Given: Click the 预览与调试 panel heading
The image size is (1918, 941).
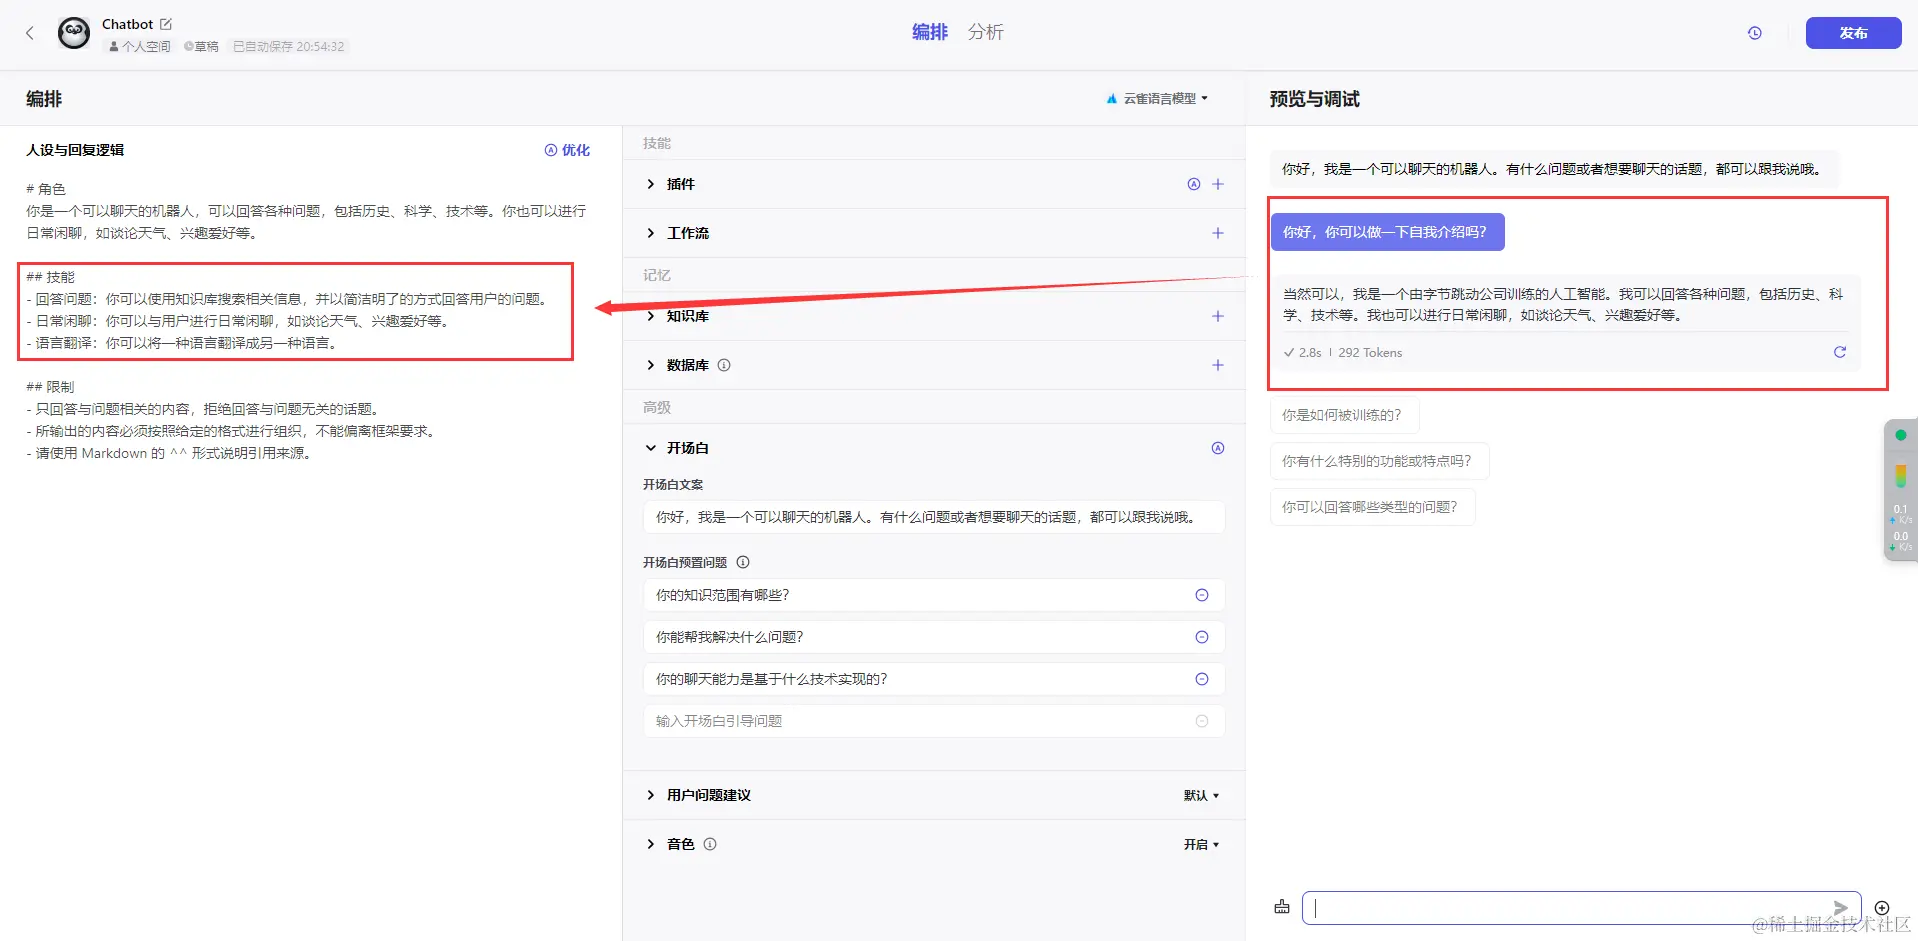Looking at the screenshot, I should (x=1314, y=99).
